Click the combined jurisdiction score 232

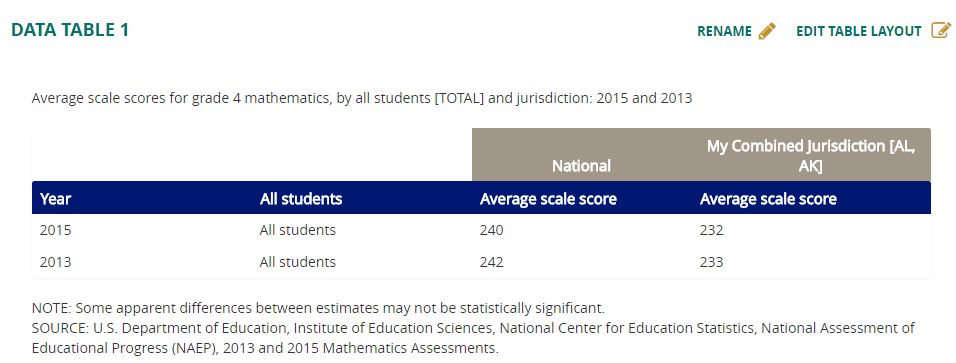pos(712,230)
